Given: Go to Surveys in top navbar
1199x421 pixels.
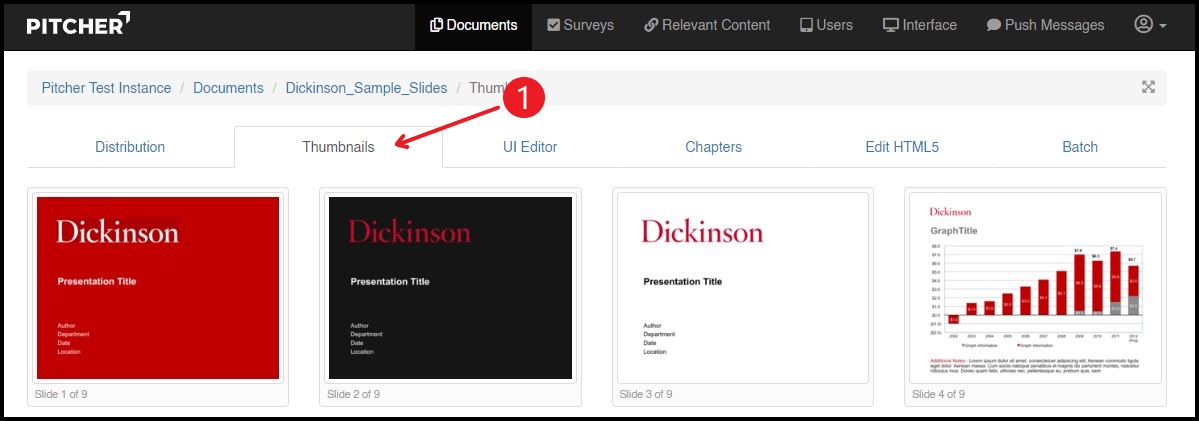Looking at the screenshot, I should (x=580, y=25).
